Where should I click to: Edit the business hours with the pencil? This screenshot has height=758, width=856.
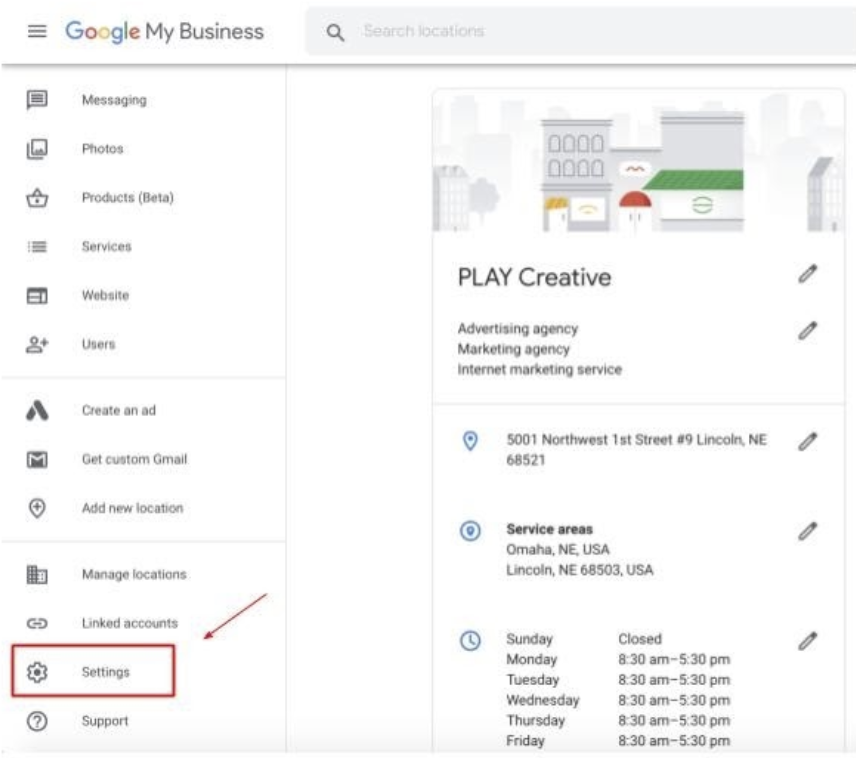[x=807, y=641]
